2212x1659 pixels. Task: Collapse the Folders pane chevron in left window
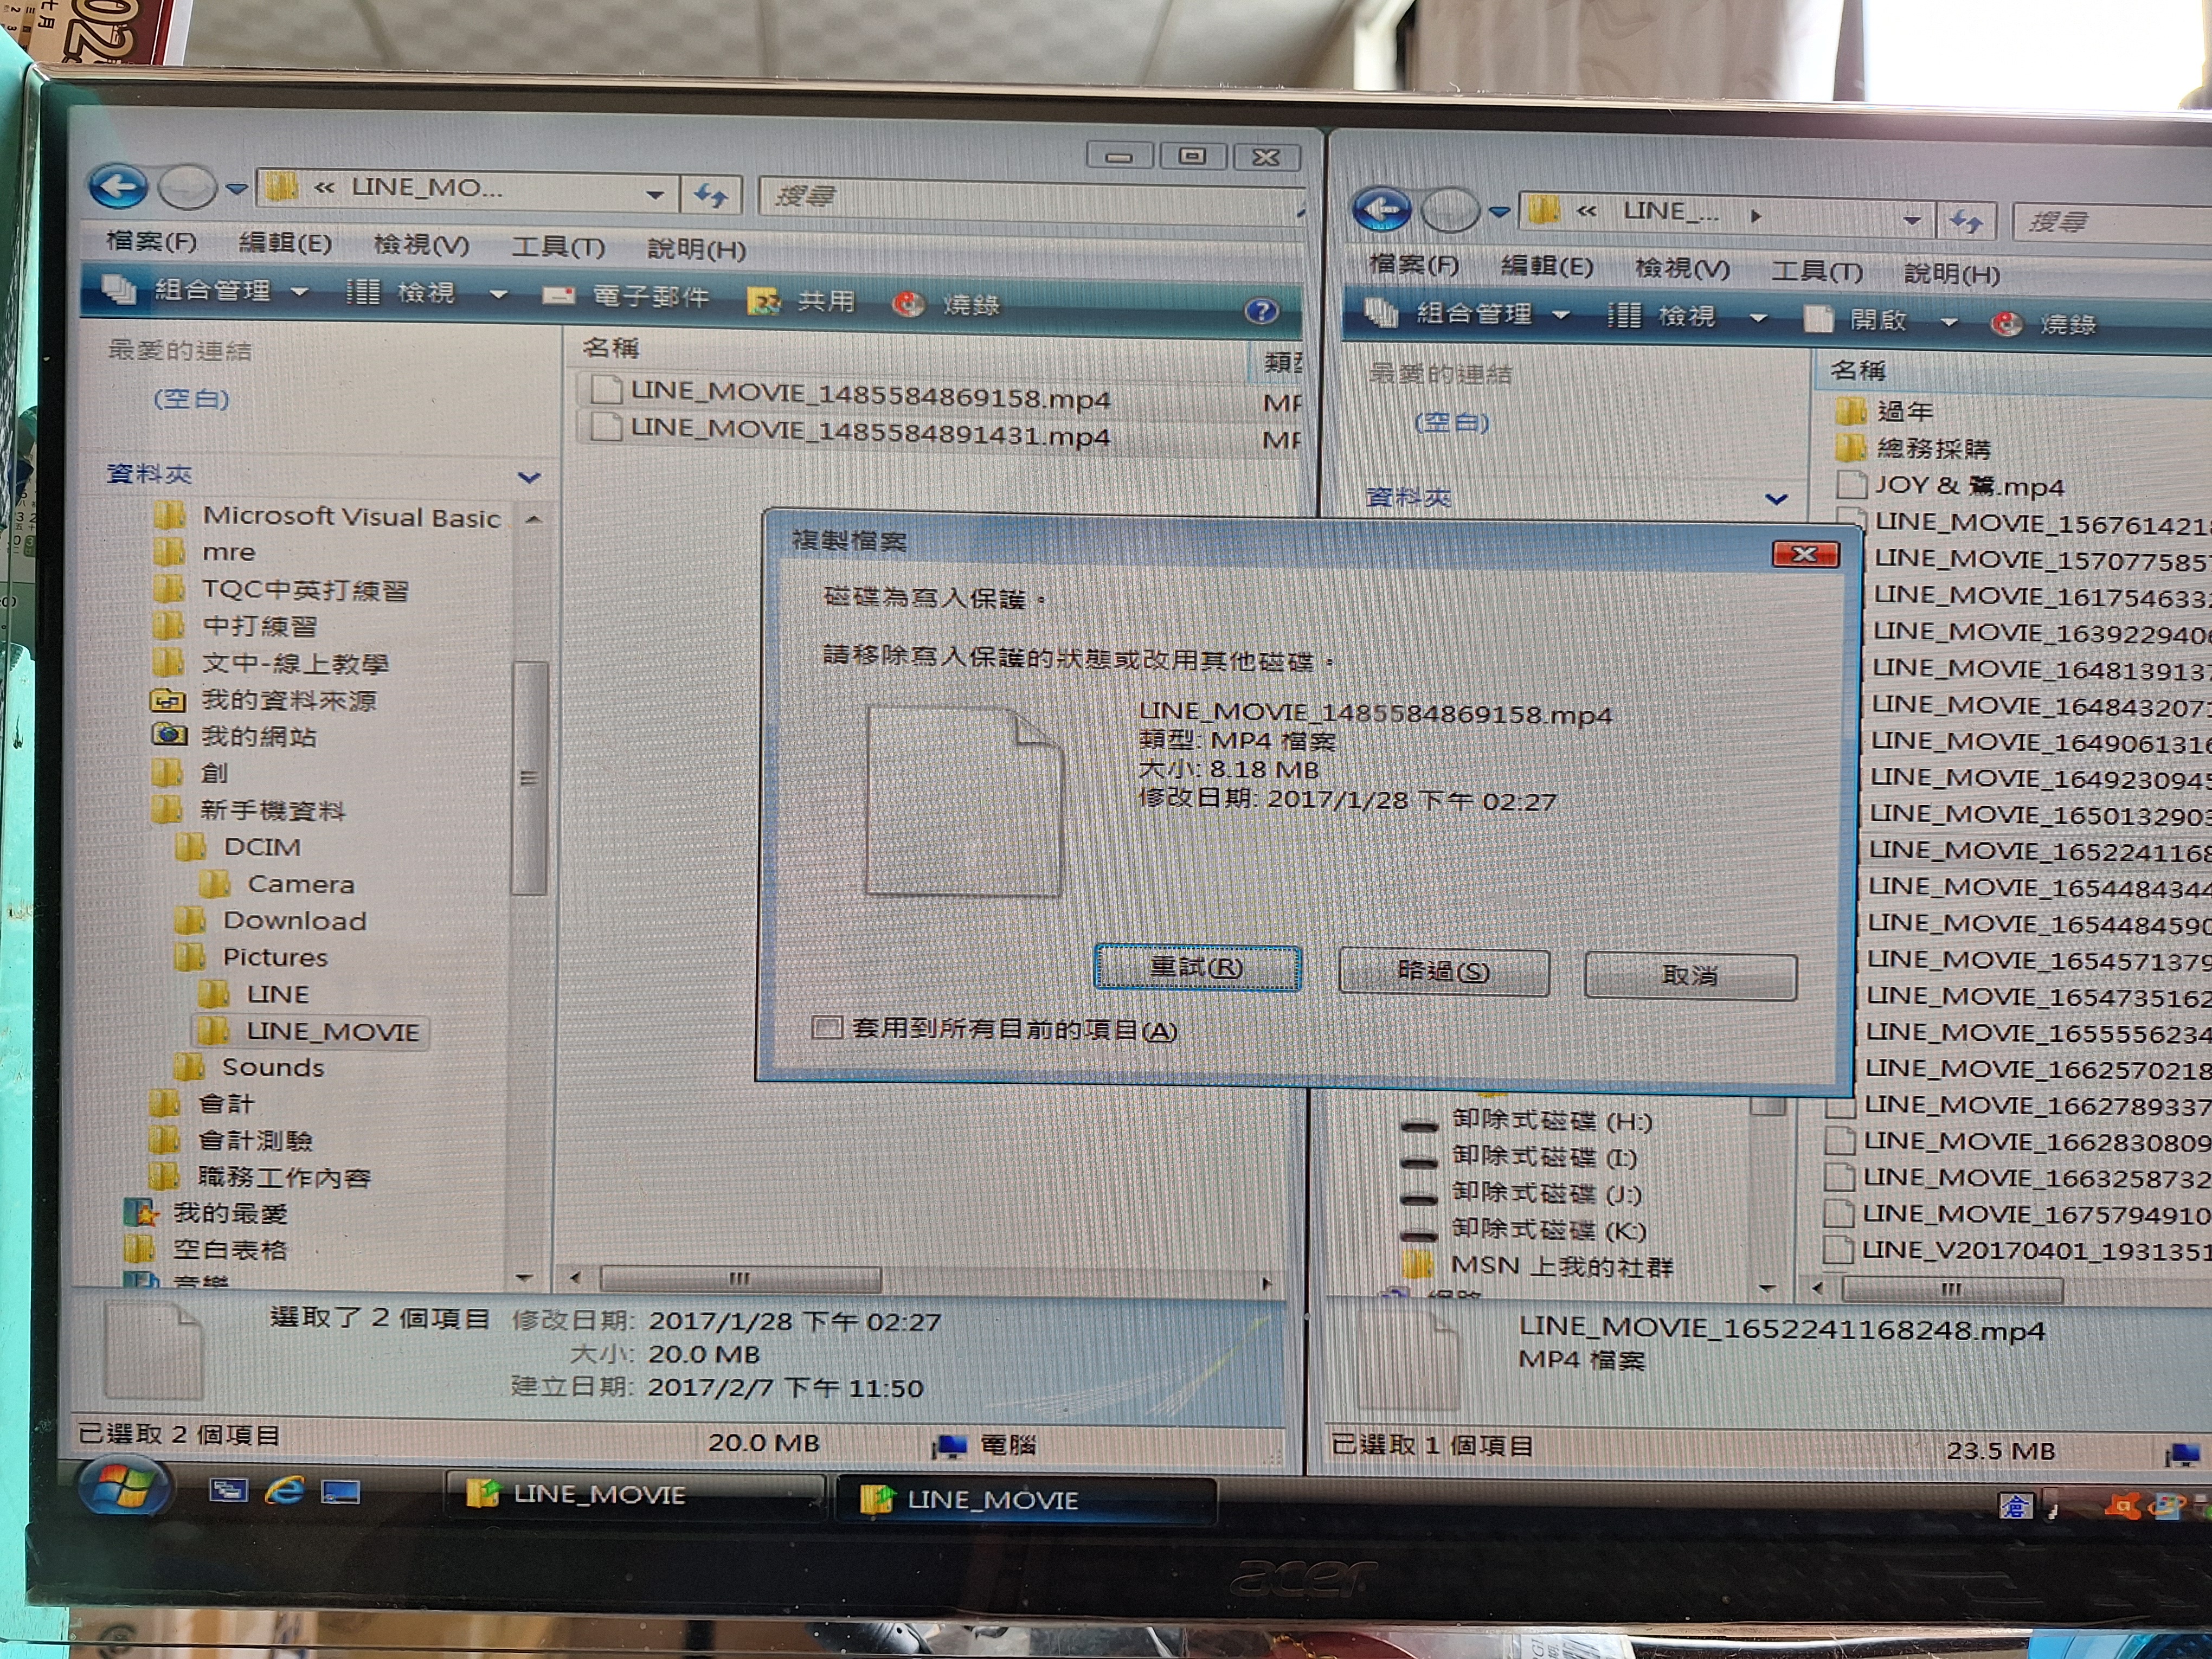click(x=529, y=478)
